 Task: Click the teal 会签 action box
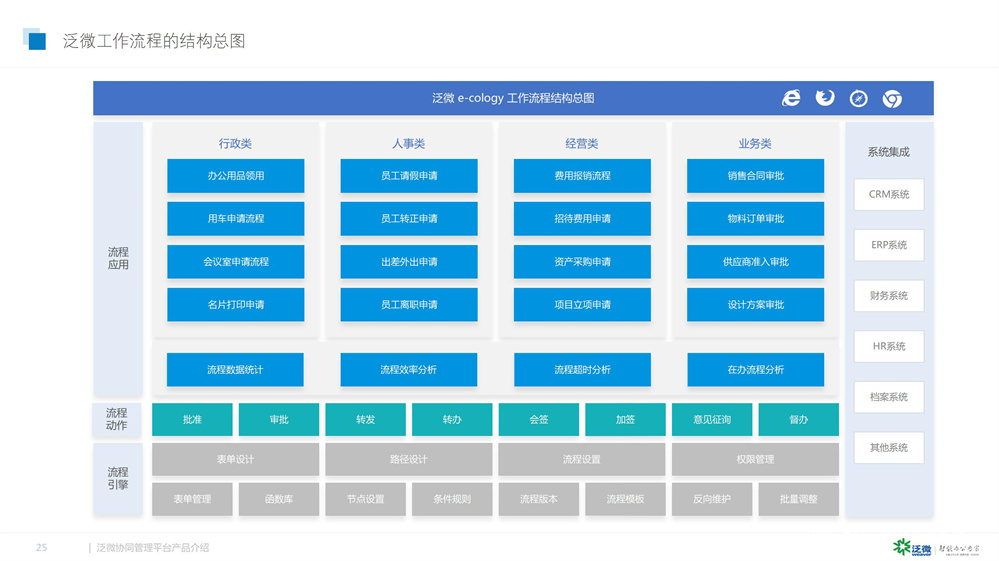point(539,420)
